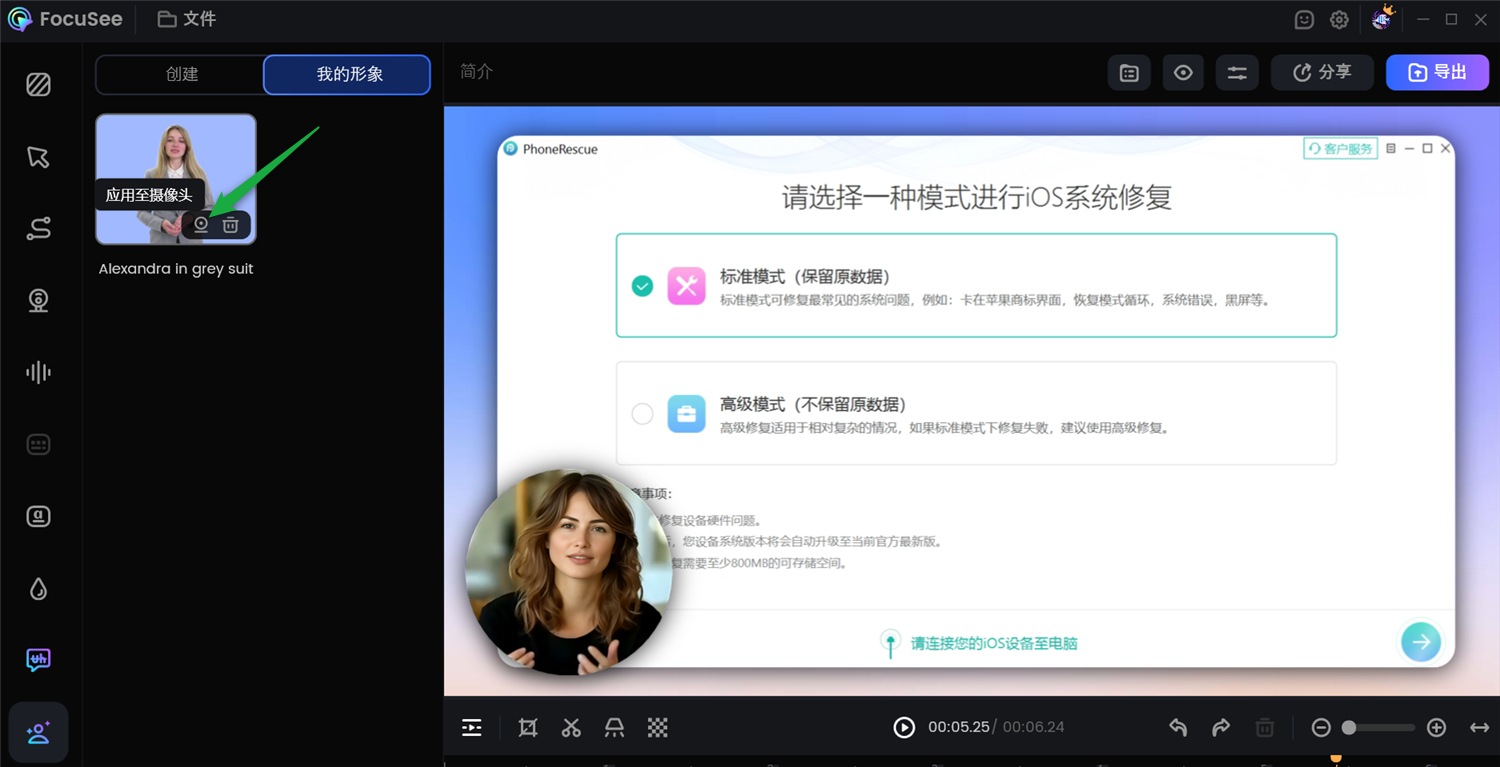Select the 高级模式 radio button
The height and width of the screenshot is (767, 1500).
pyautogui.click(x=642, y=414)
